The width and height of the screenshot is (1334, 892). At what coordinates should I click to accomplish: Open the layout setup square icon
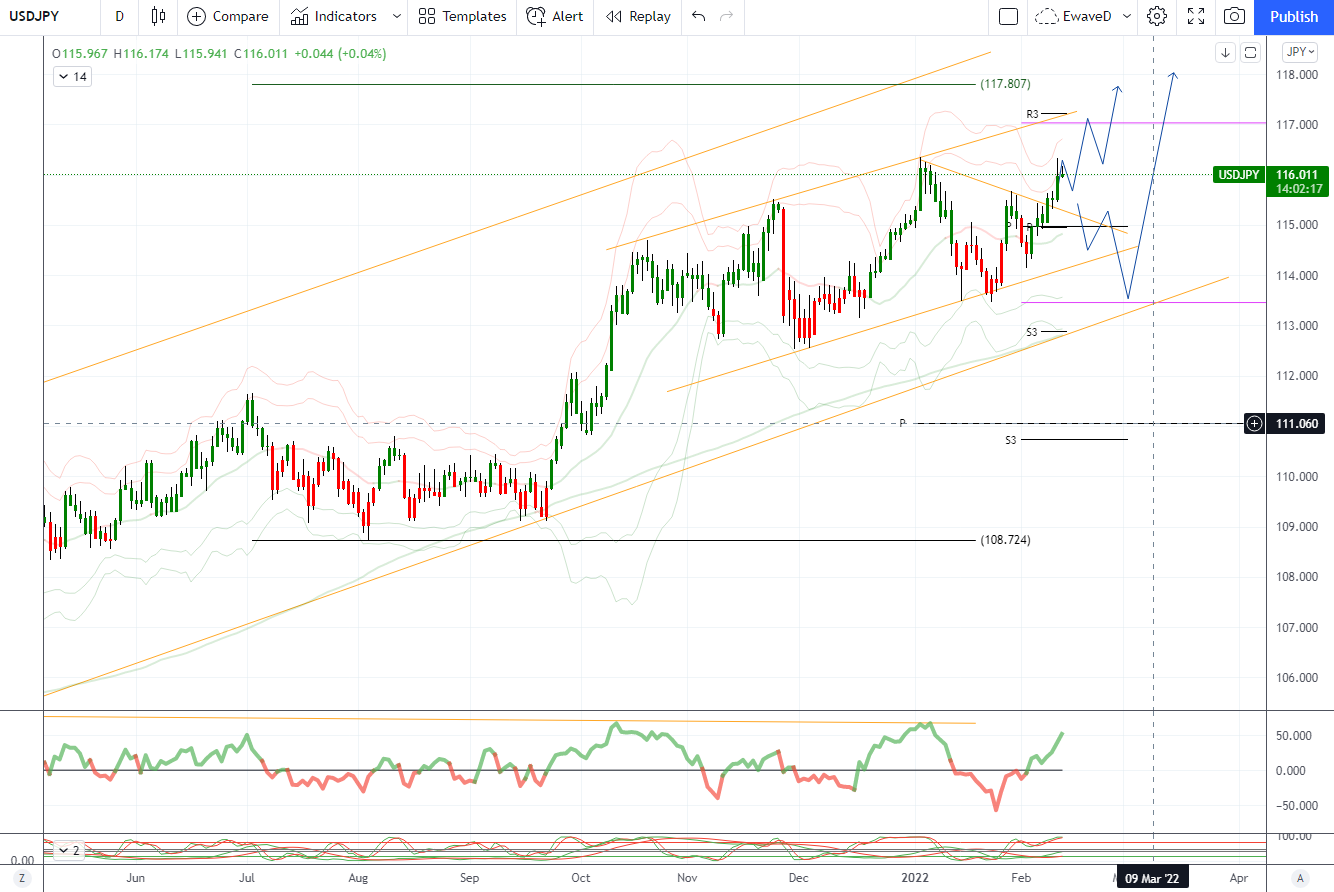[1008, 16]
